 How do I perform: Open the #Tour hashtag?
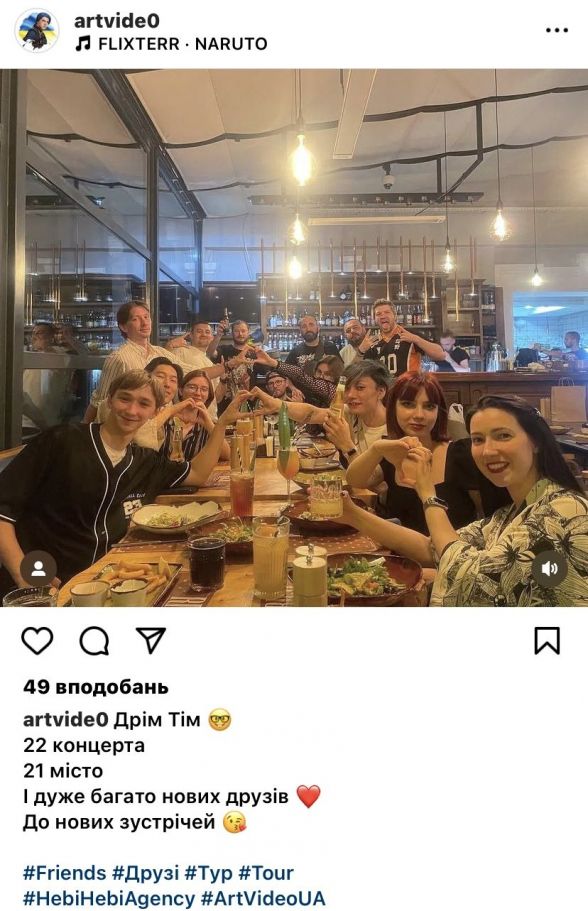pos(266,873)
